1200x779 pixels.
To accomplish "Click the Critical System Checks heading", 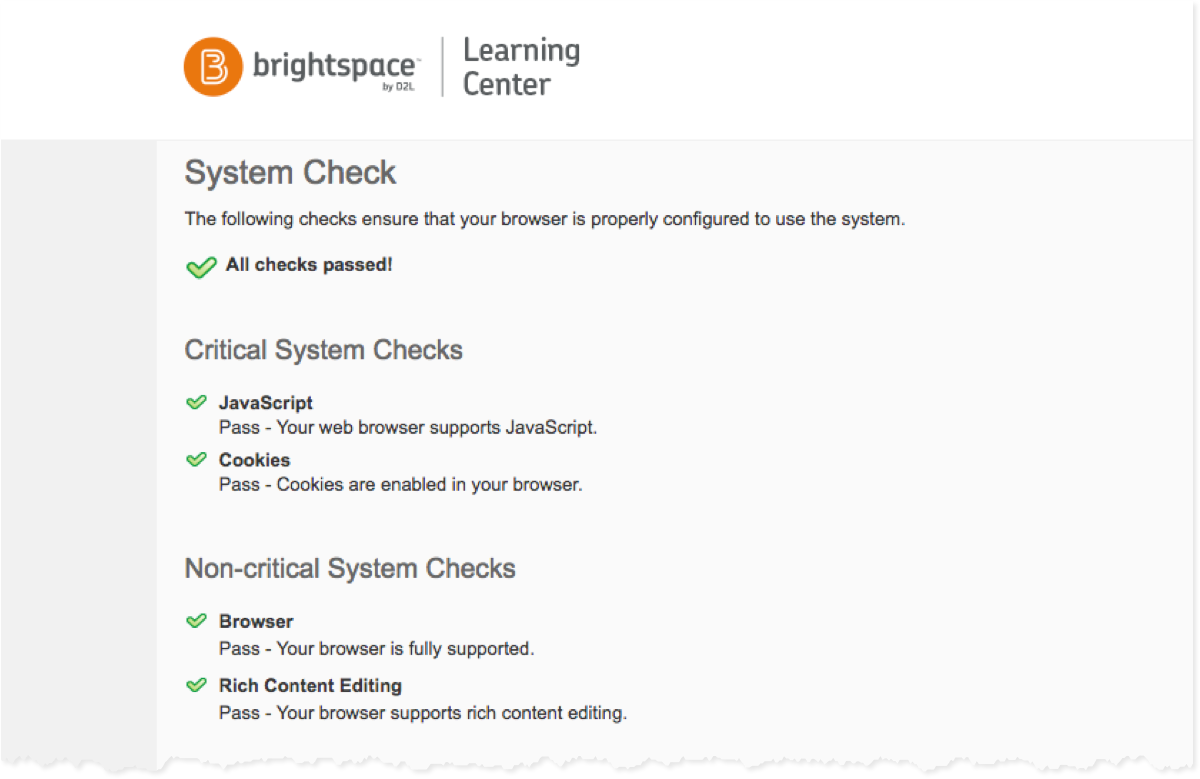I will [323, 350].
